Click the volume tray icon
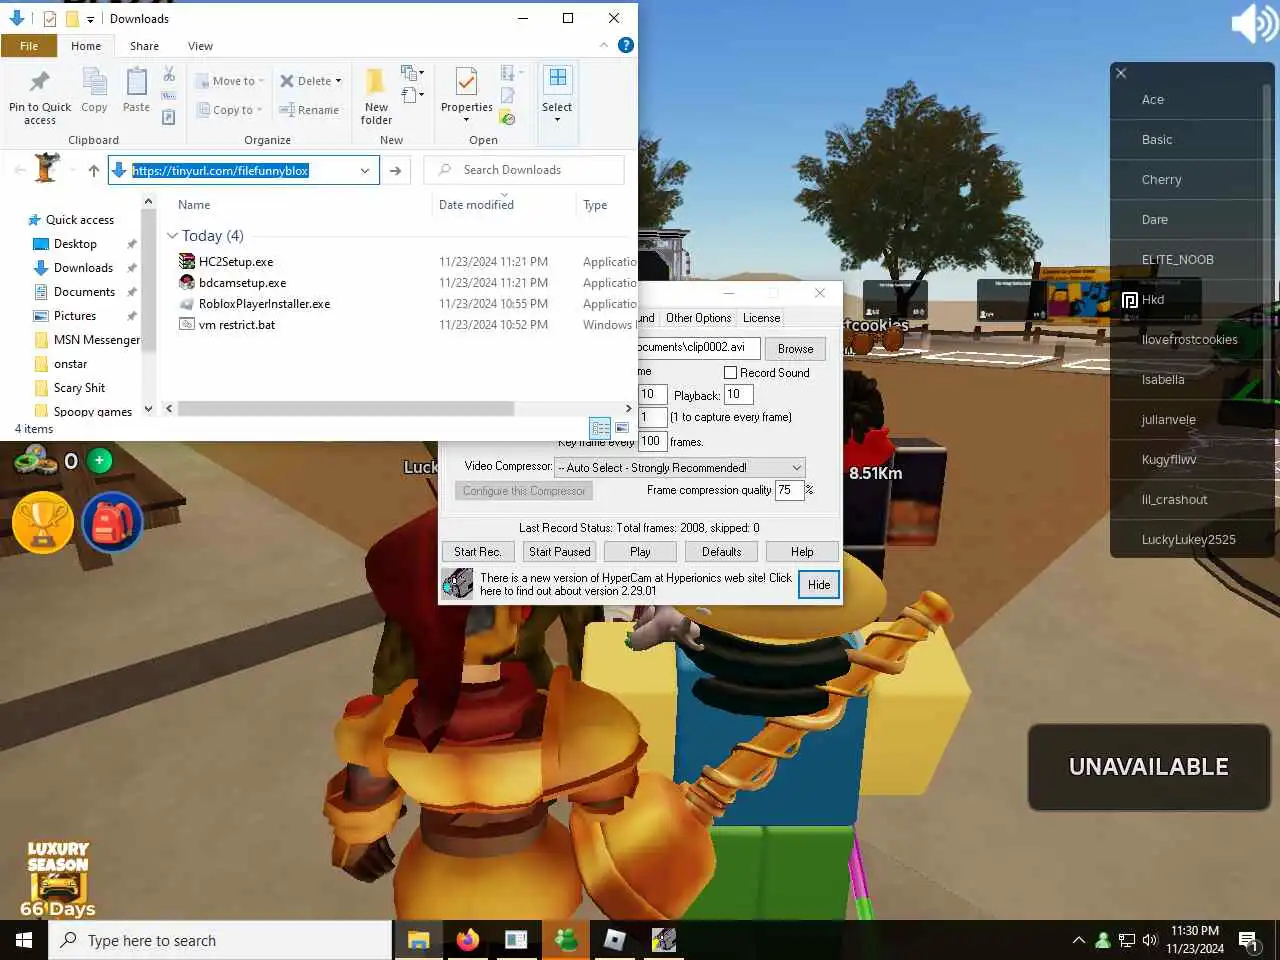This screenshot has width=1280, height=960. pyautogui.click(x=1150, y=940)
